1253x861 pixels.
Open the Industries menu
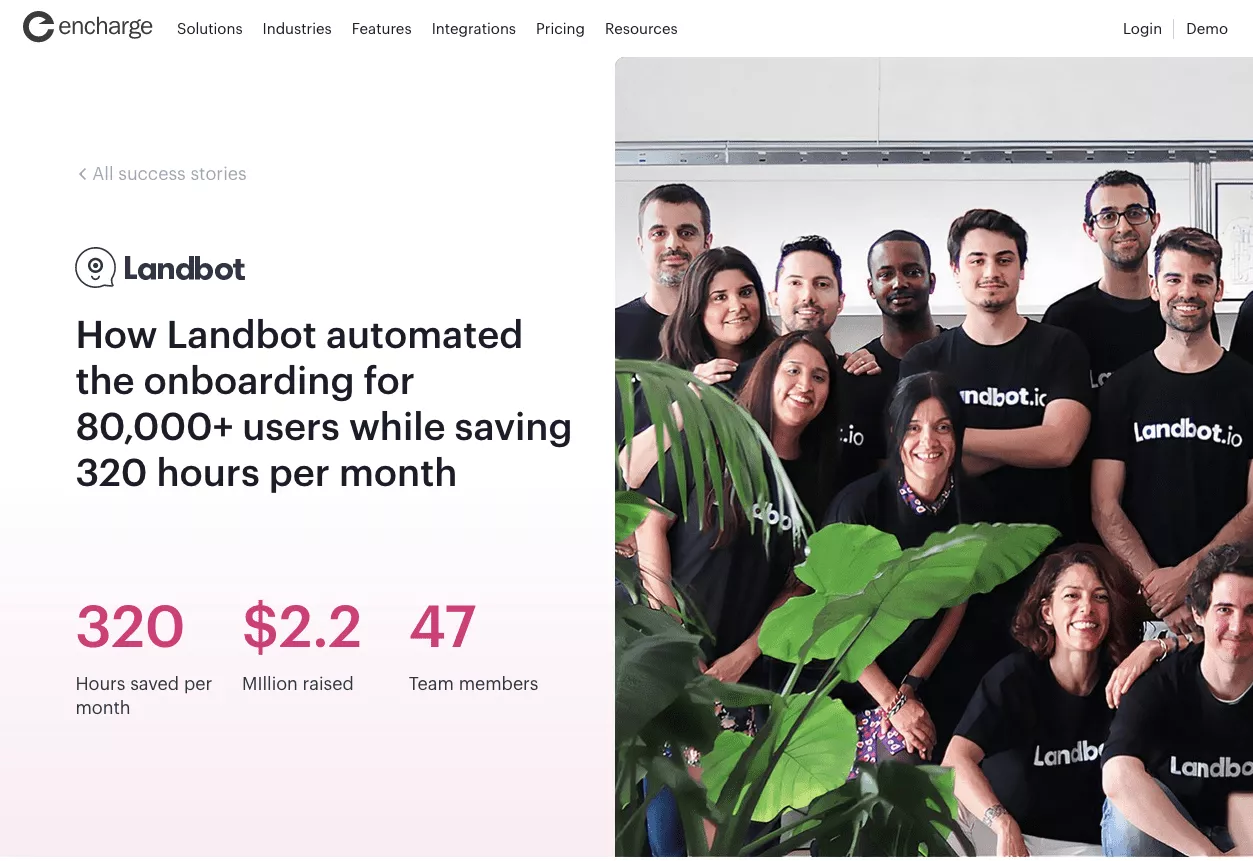[297, 29]
